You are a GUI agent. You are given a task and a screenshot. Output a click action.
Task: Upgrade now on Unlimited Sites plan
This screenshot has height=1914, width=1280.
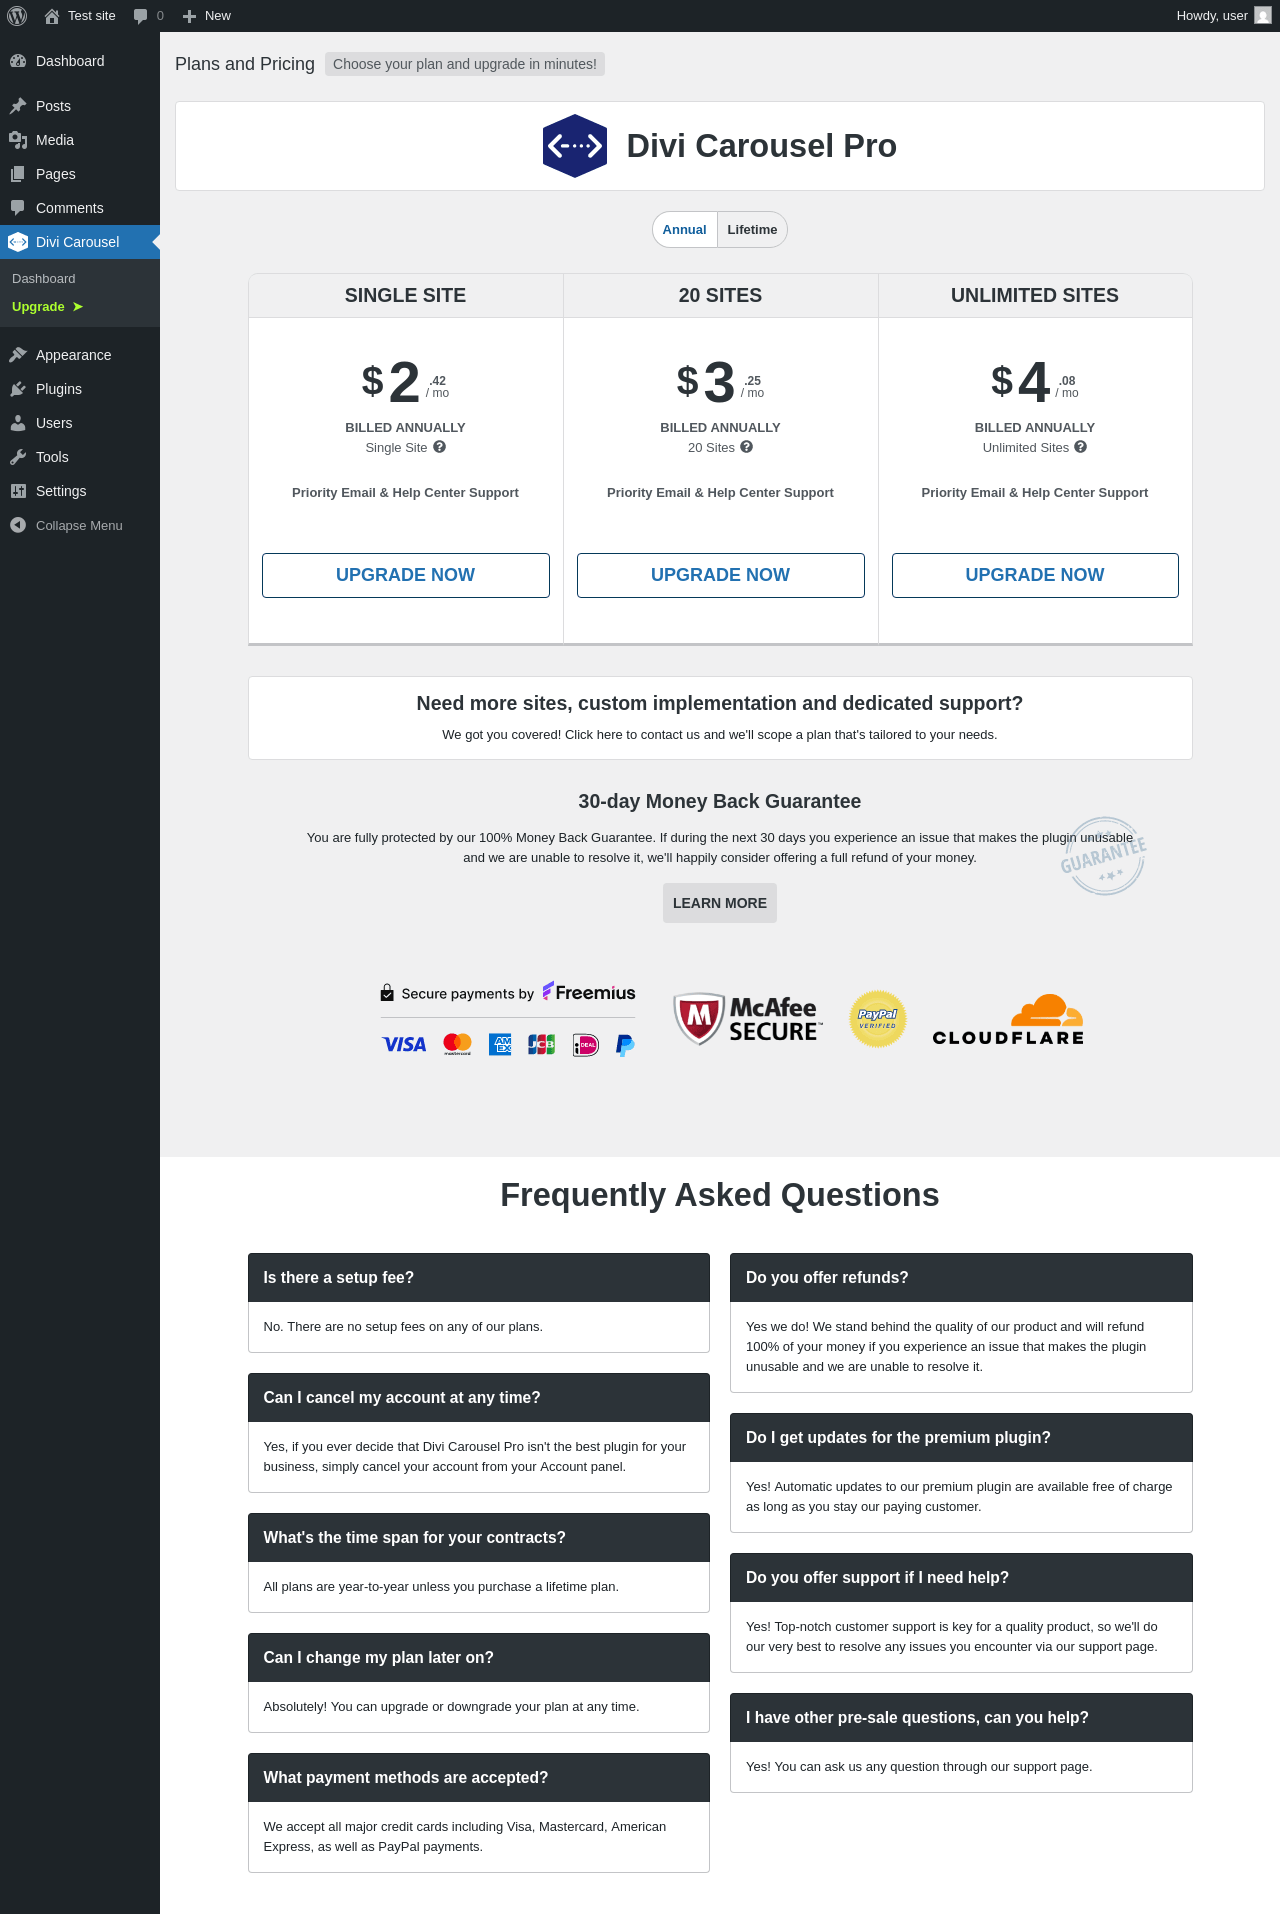tap(1035, 575)
